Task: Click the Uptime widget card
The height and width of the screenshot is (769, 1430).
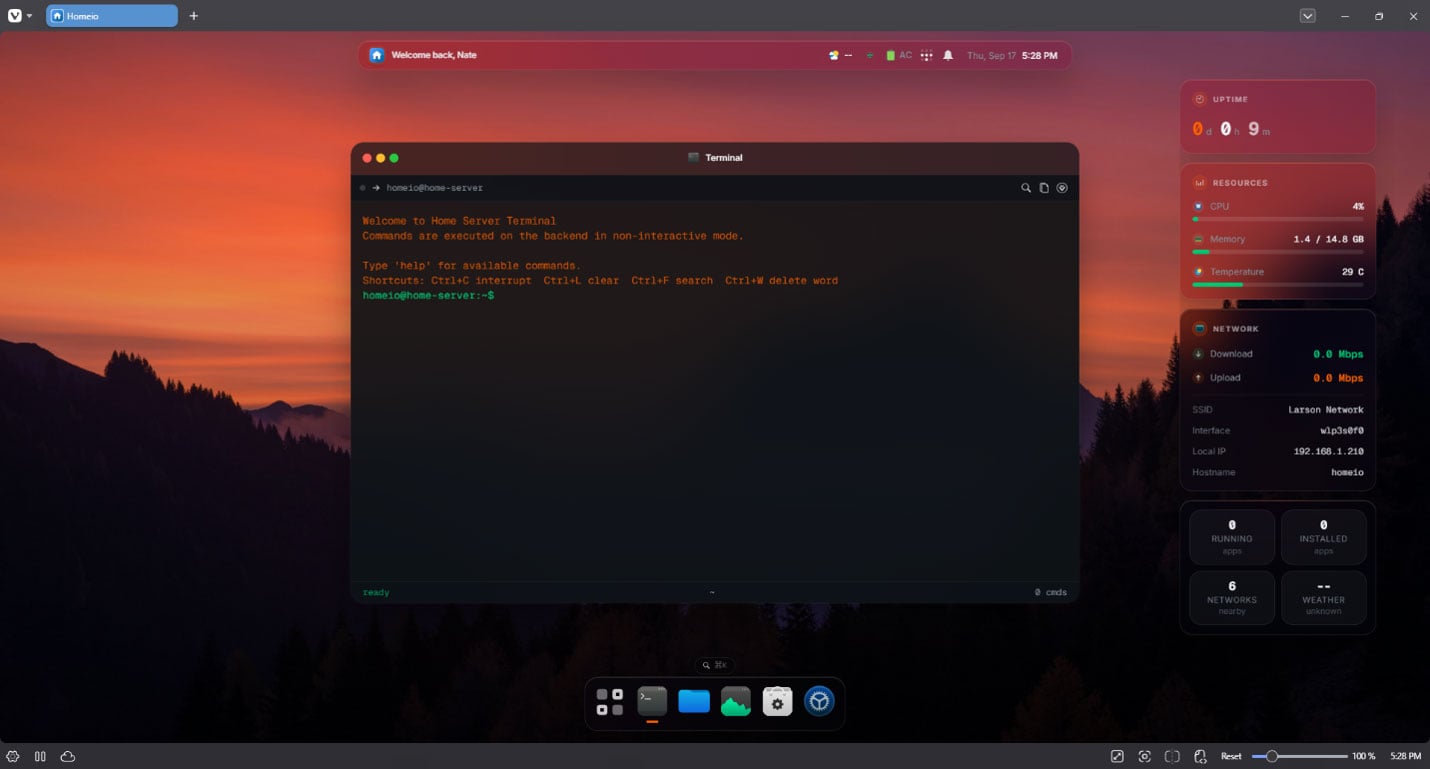Action: [1278, 117]
